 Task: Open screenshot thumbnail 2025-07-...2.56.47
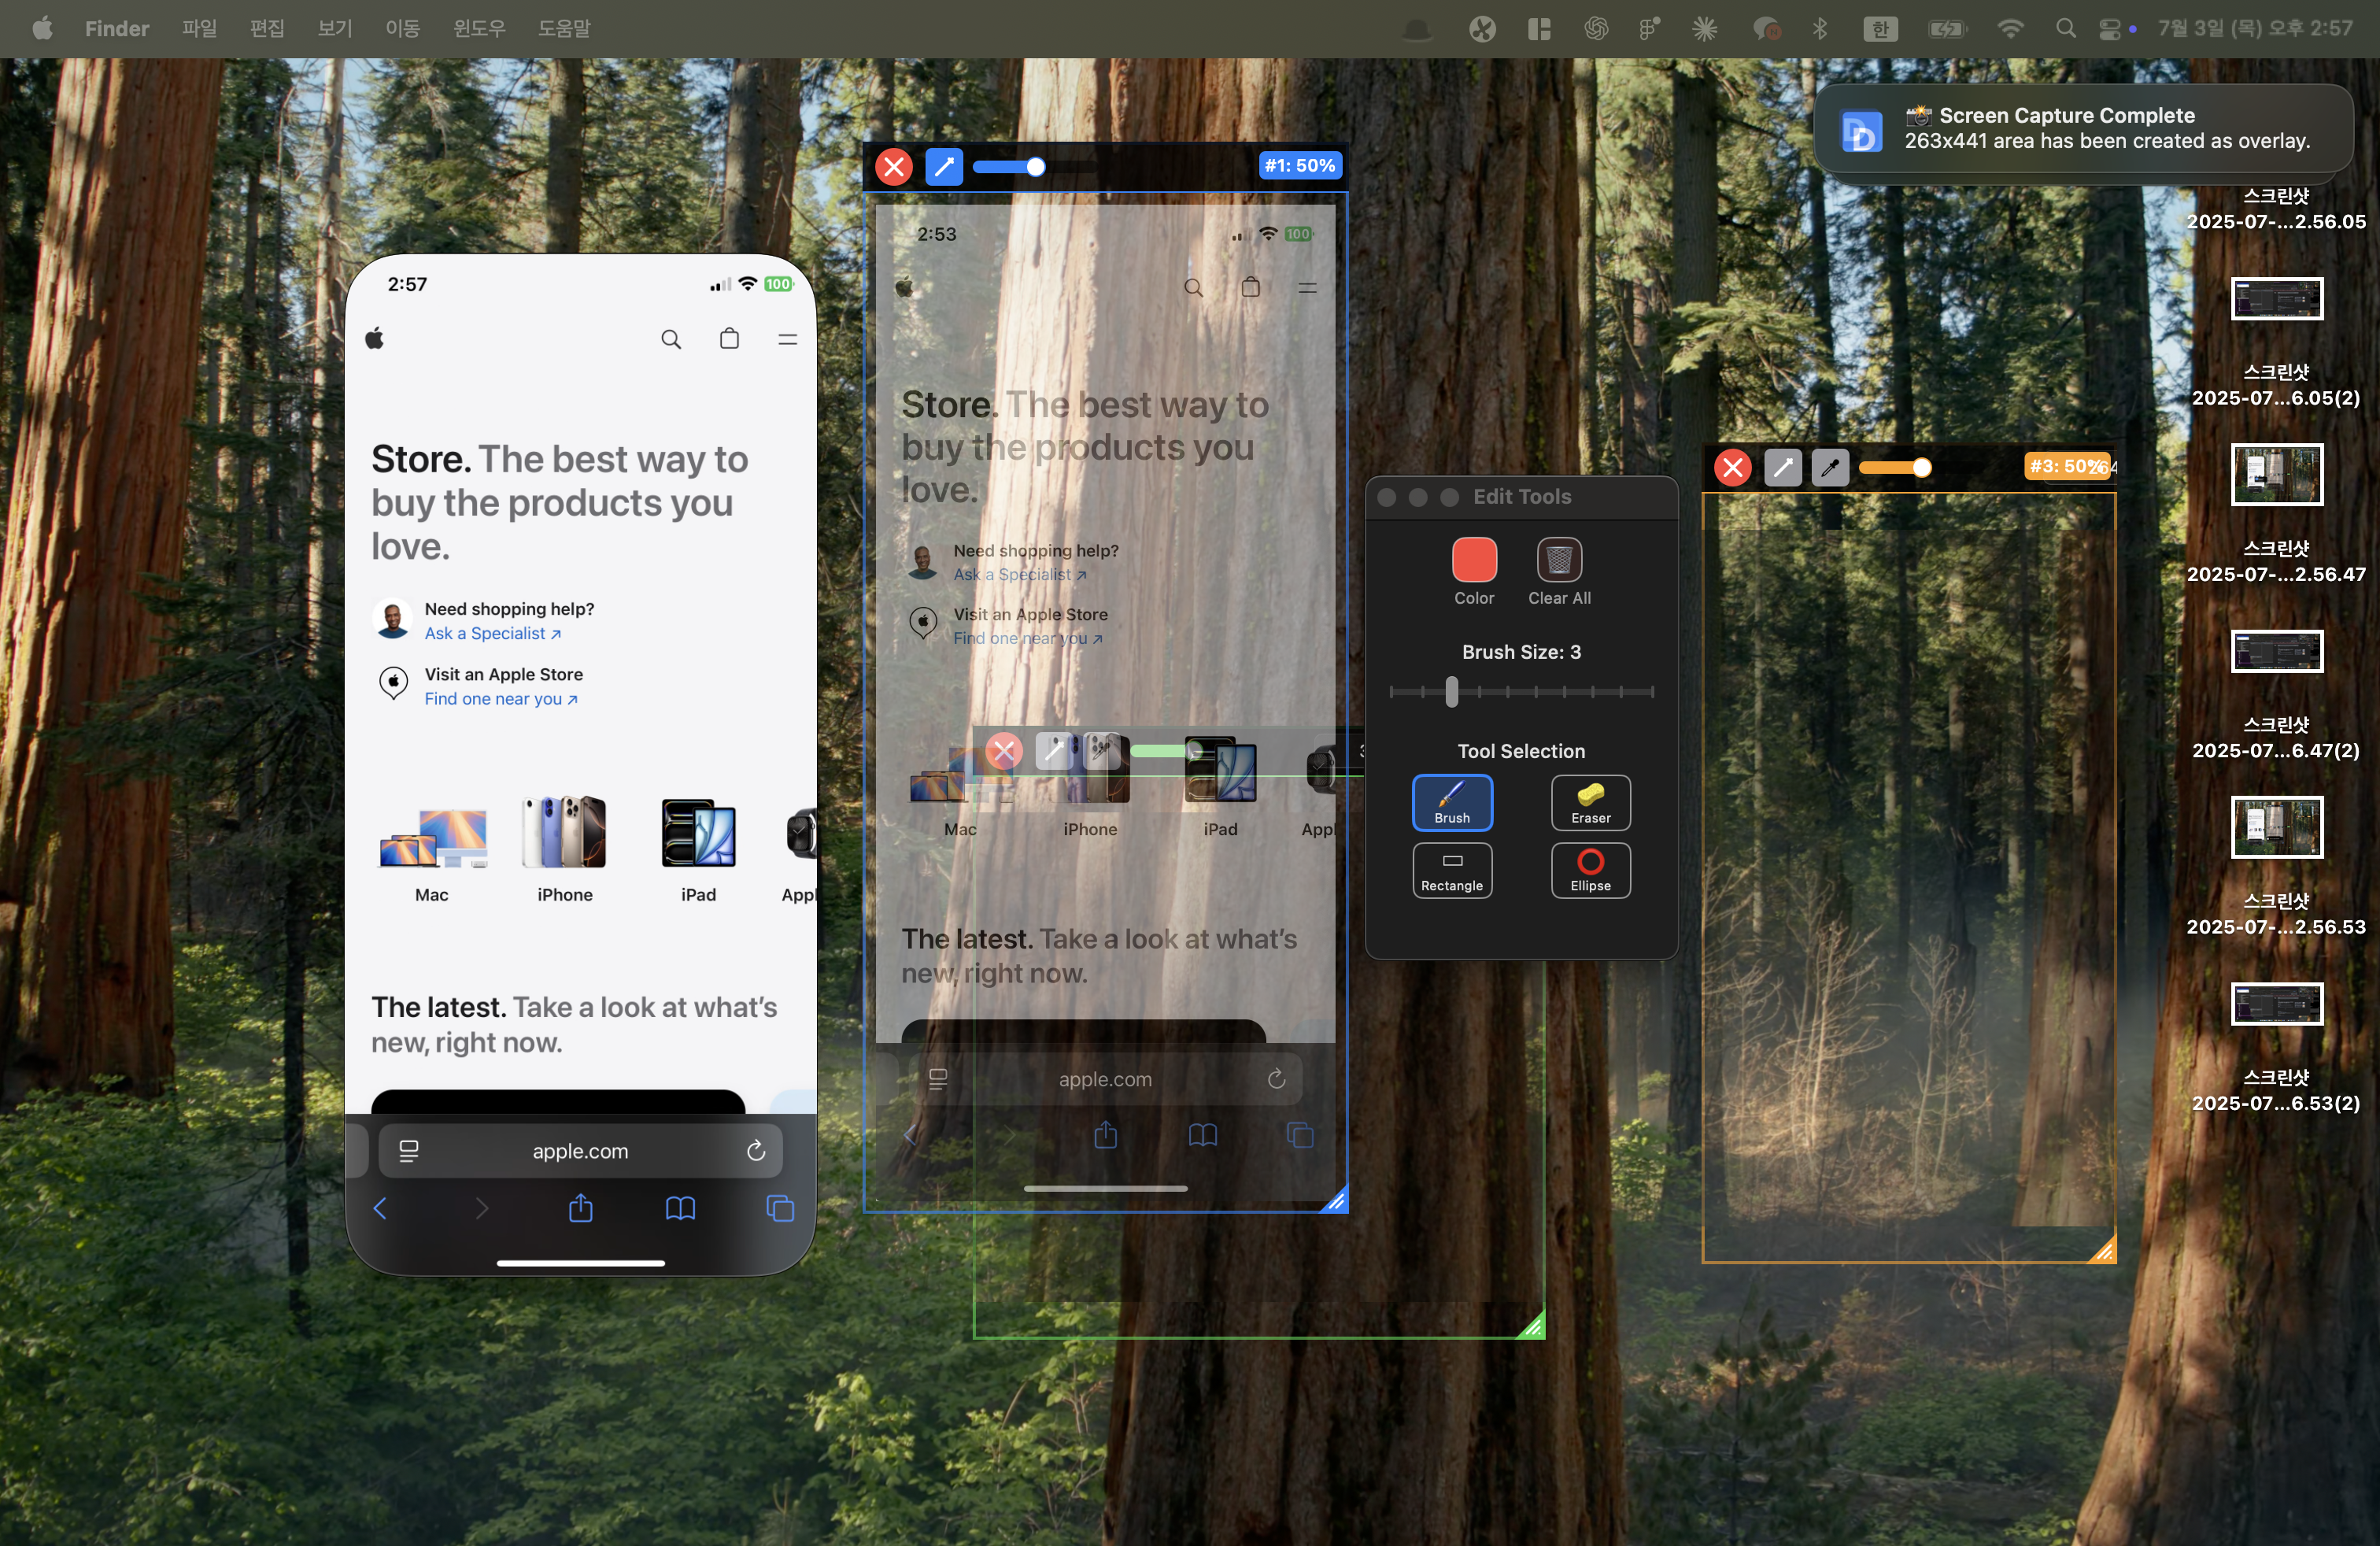pyautogui.click(x=2276, y=475)
